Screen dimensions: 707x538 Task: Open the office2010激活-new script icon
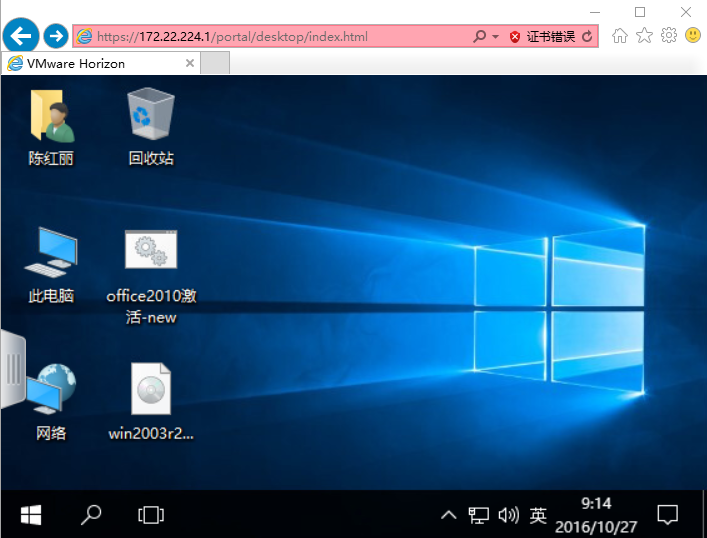(151, 251)
